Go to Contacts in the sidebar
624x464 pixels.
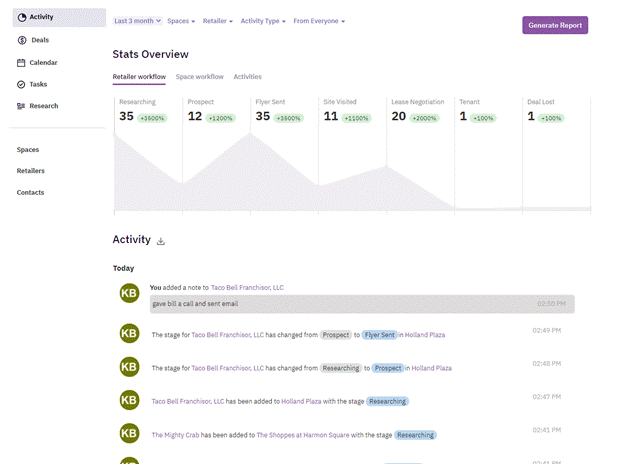pos(30,192)
